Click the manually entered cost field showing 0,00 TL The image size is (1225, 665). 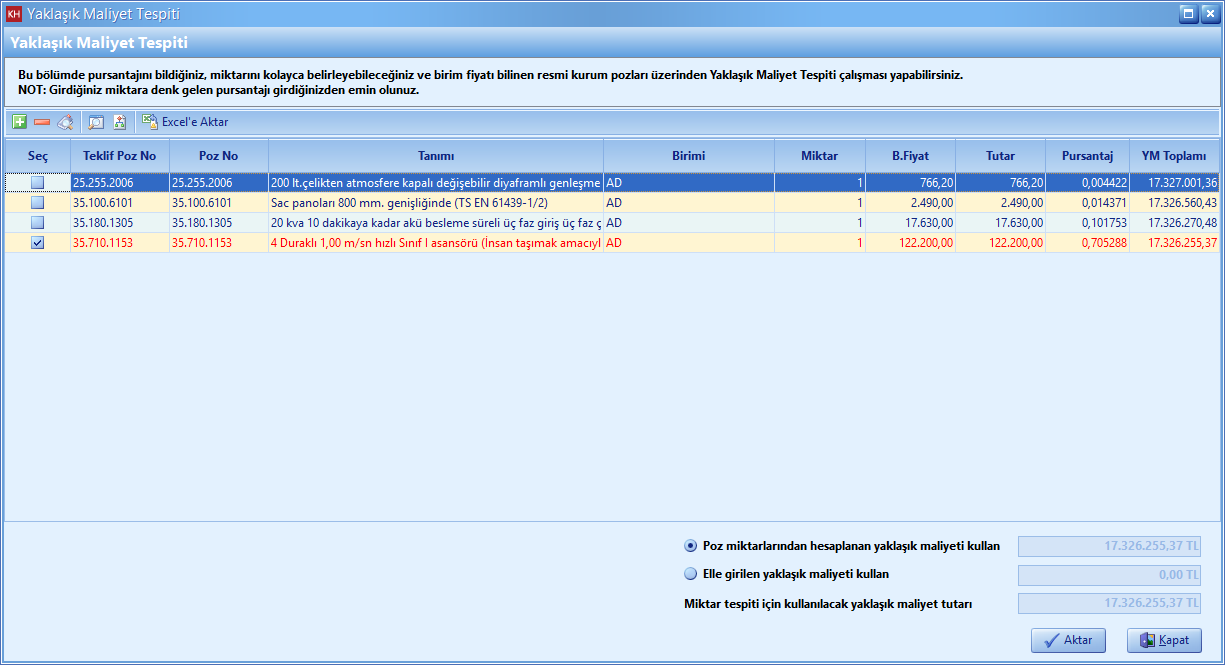1109,575
